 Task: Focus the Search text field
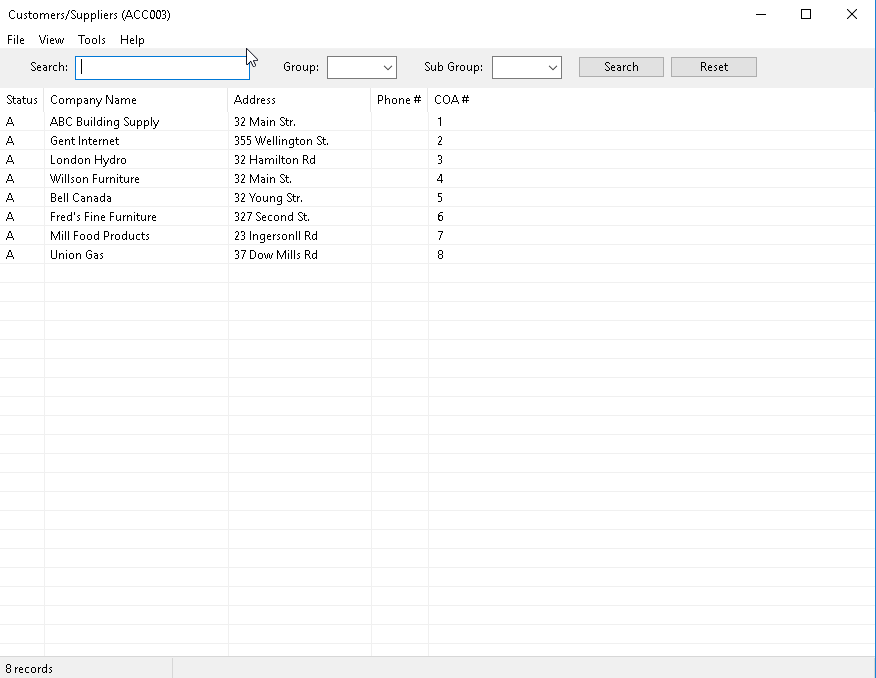[x=163, y=67]
